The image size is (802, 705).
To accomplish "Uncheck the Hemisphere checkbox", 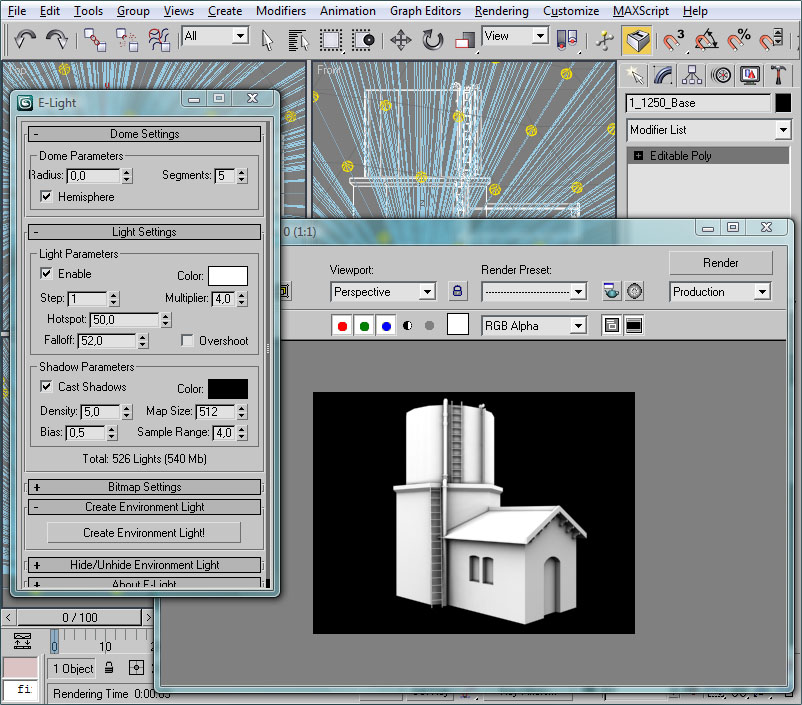I will point(46,198).
